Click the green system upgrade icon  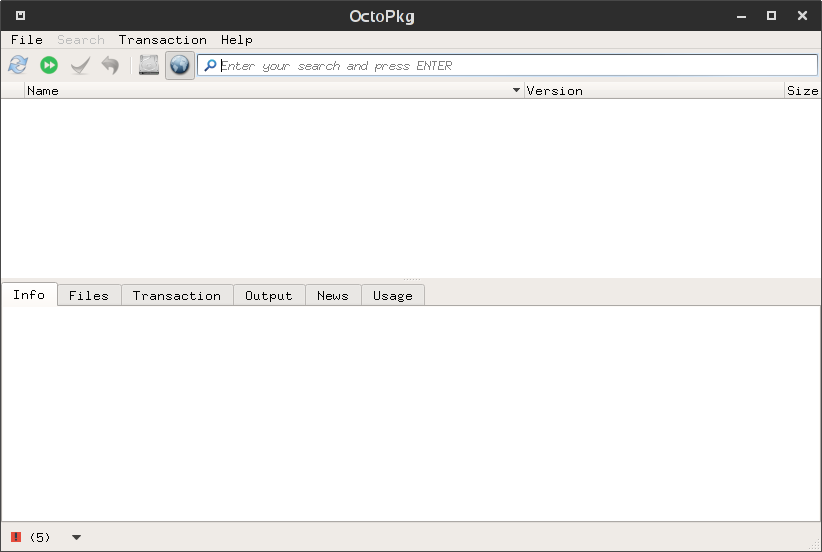(49, 65)
